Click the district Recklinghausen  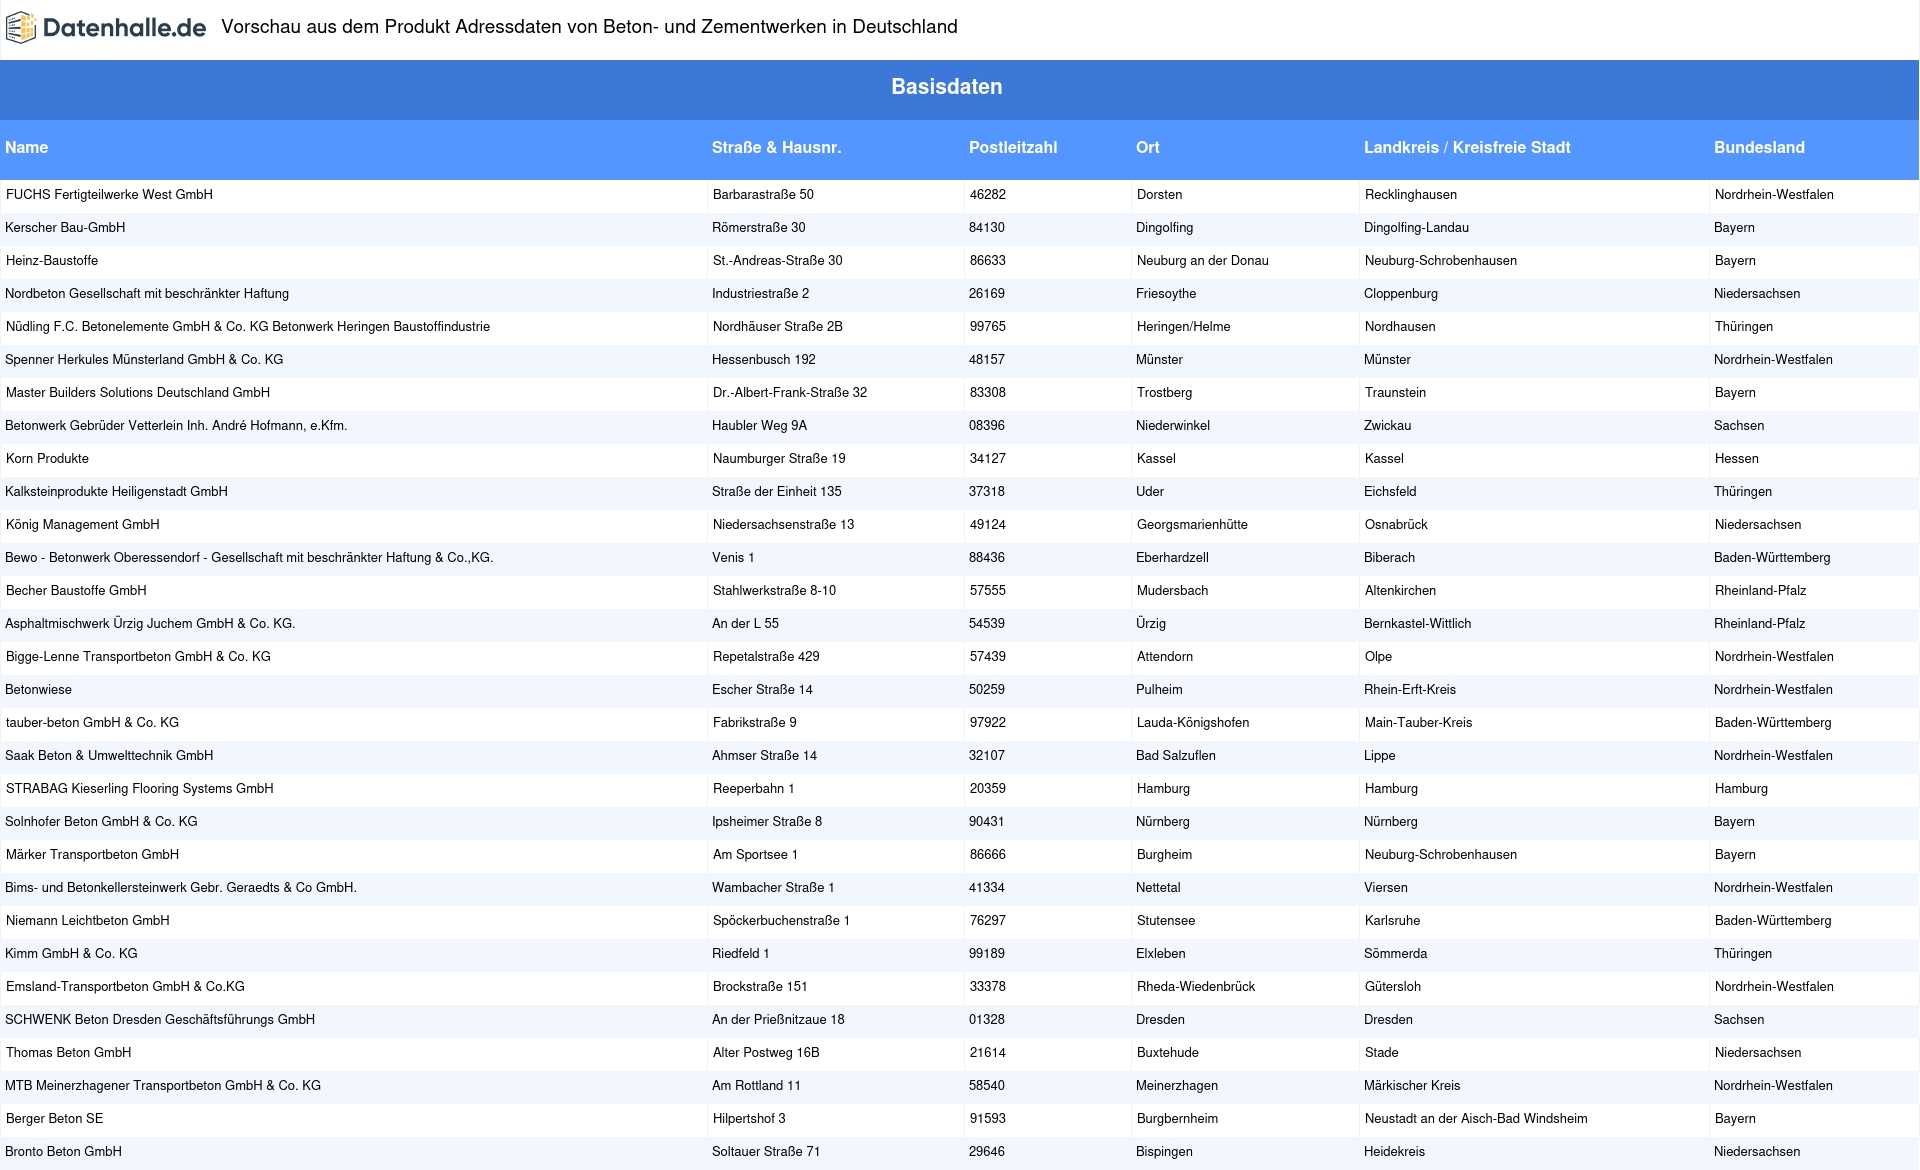(x=1411, y=195)
